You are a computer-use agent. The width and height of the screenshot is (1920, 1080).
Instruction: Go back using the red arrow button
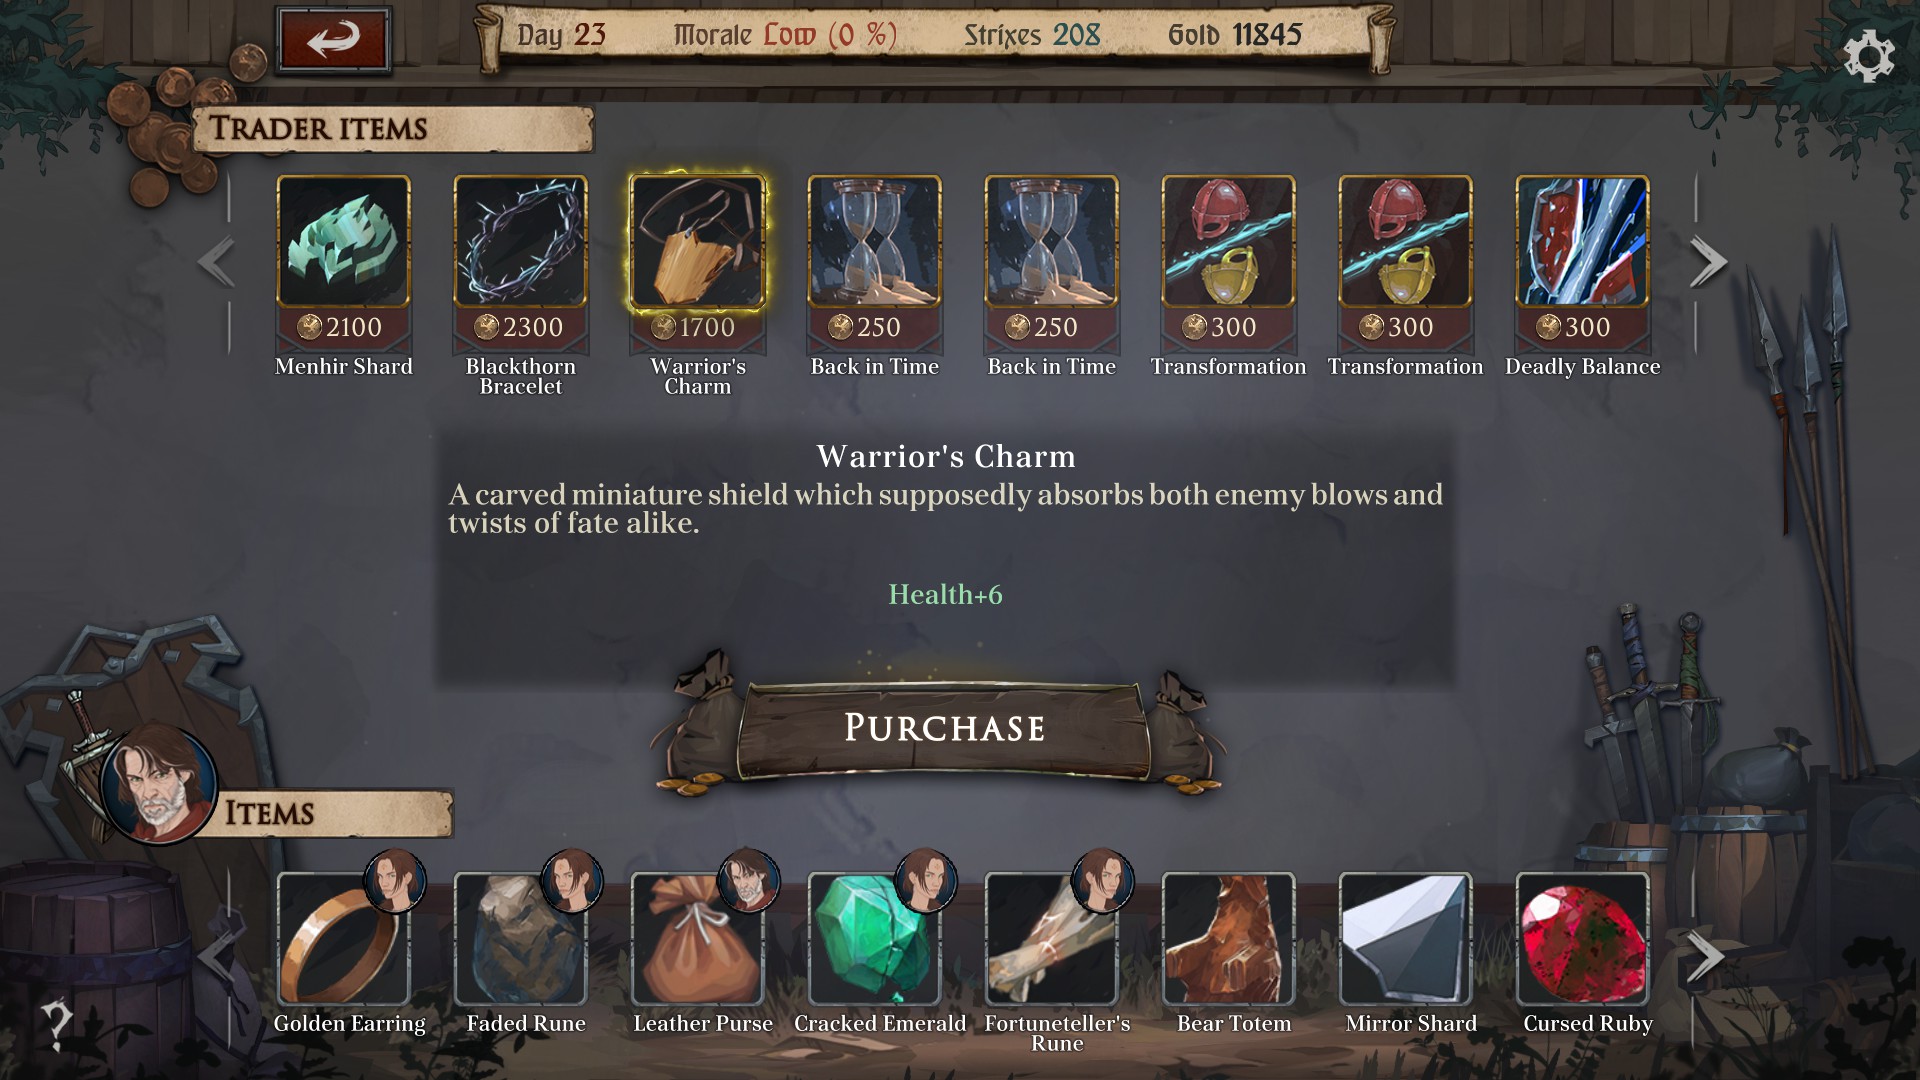pyautogui.click(x=333, y=40)
